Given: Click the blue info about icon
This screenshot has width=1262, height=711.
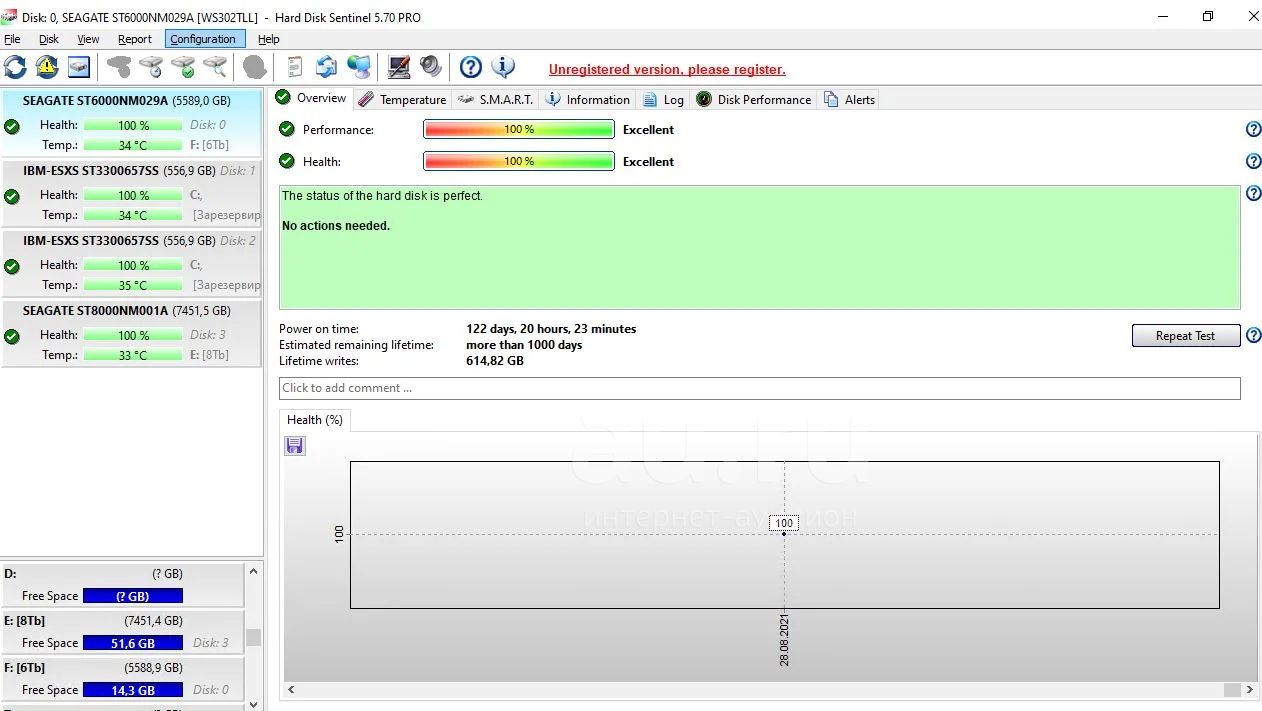Looking at the screenshot, I should pyautogui.click(x=503, y=67).
